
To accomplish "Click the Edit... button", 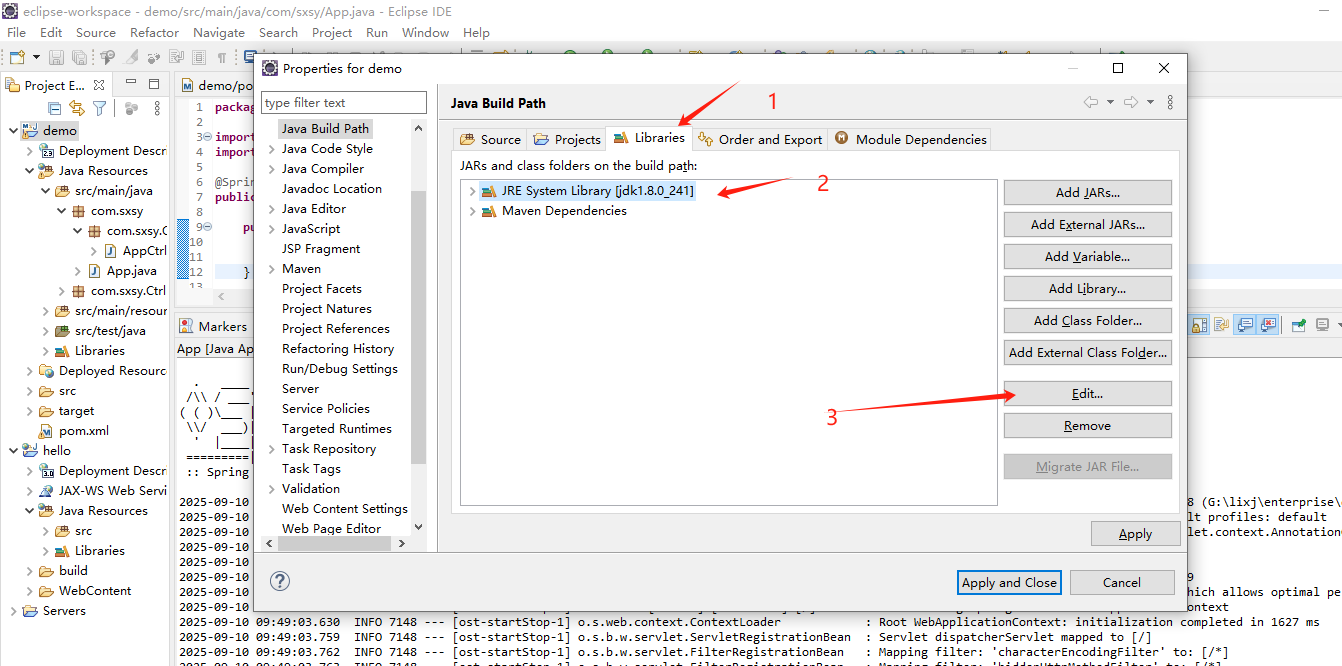I will click(1087, 393).
